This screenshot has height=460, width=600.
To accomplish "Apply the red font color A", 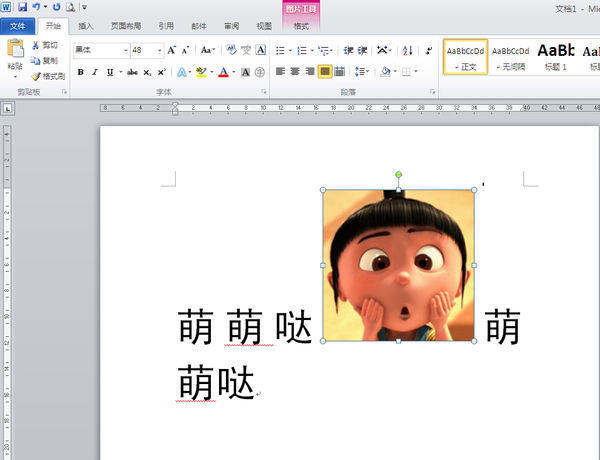I will (x=223, y=72).
